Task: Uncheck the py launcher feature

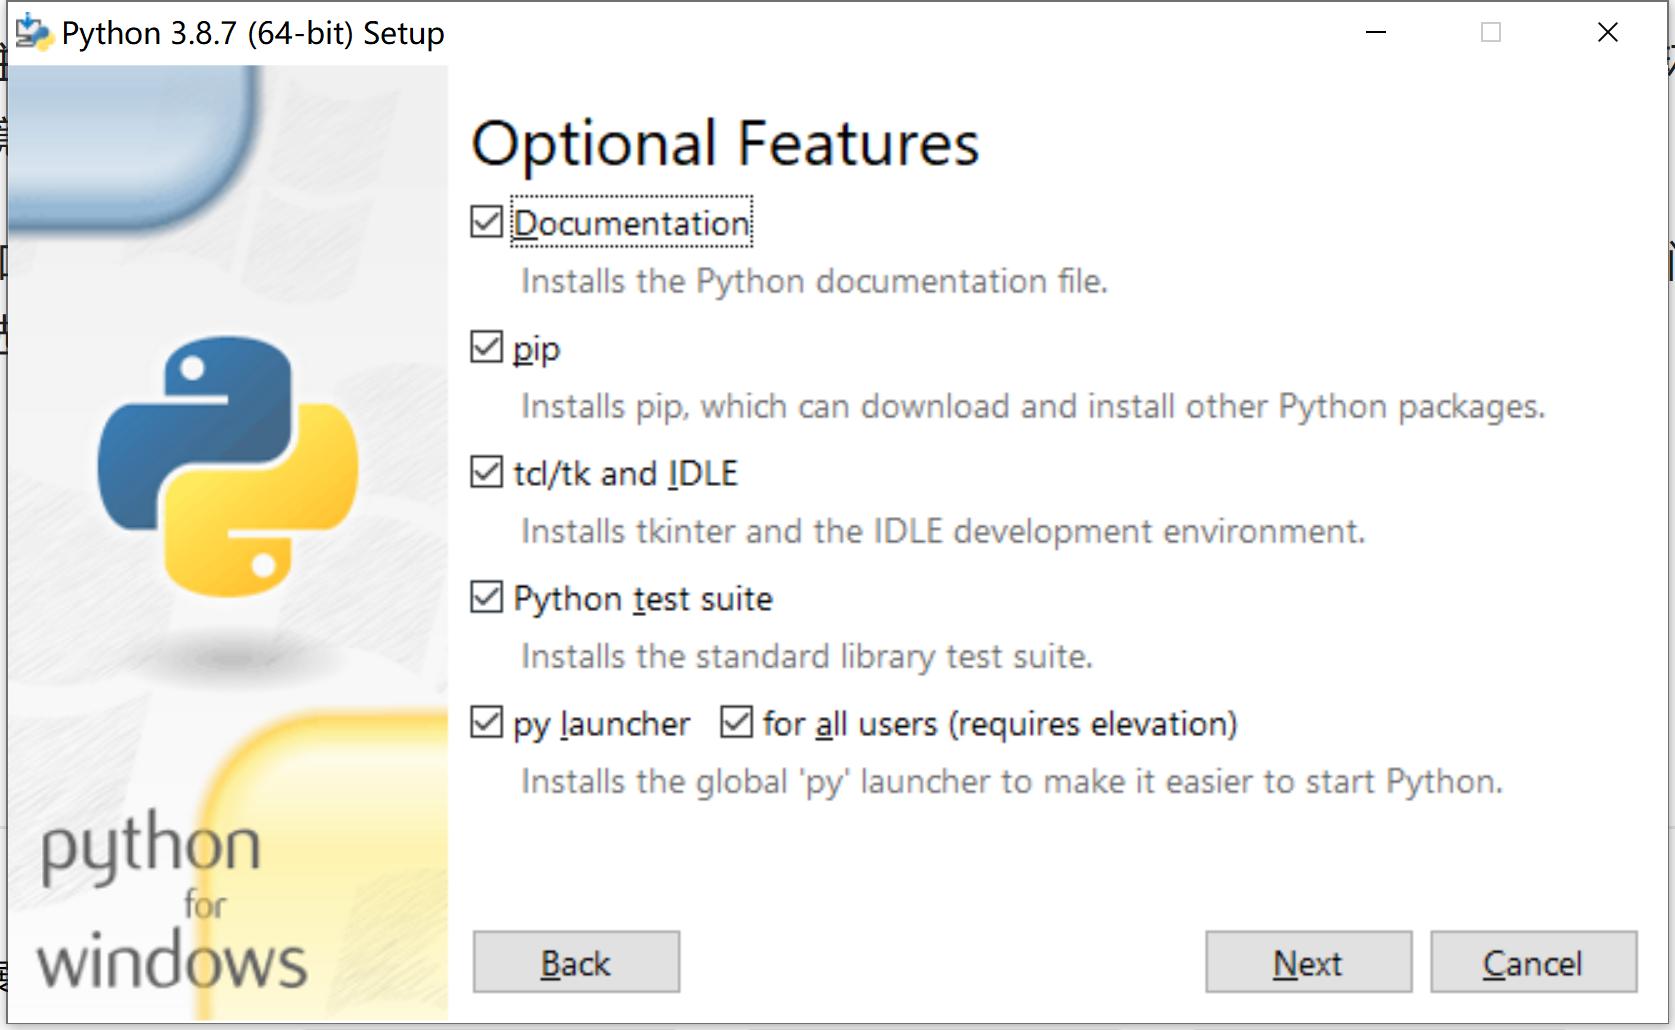Action: [x=486, y=723]
